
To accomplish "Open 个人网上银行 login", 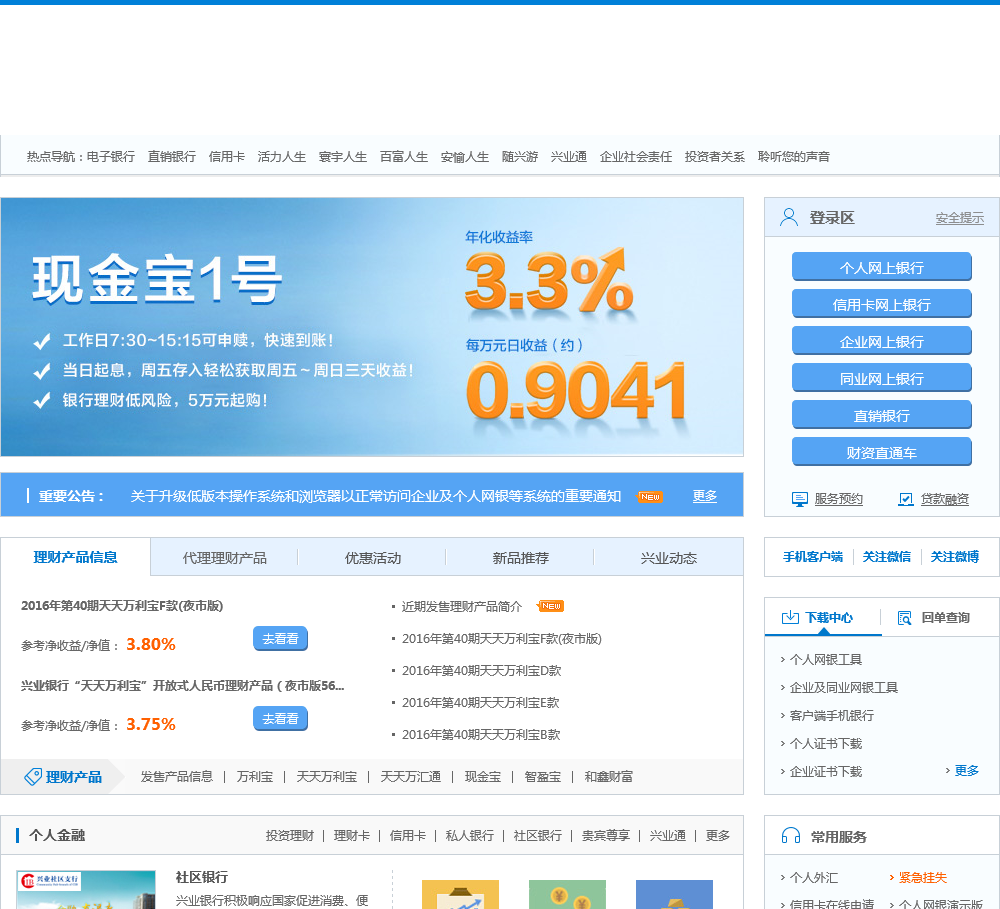I will (x=881, y=267).
